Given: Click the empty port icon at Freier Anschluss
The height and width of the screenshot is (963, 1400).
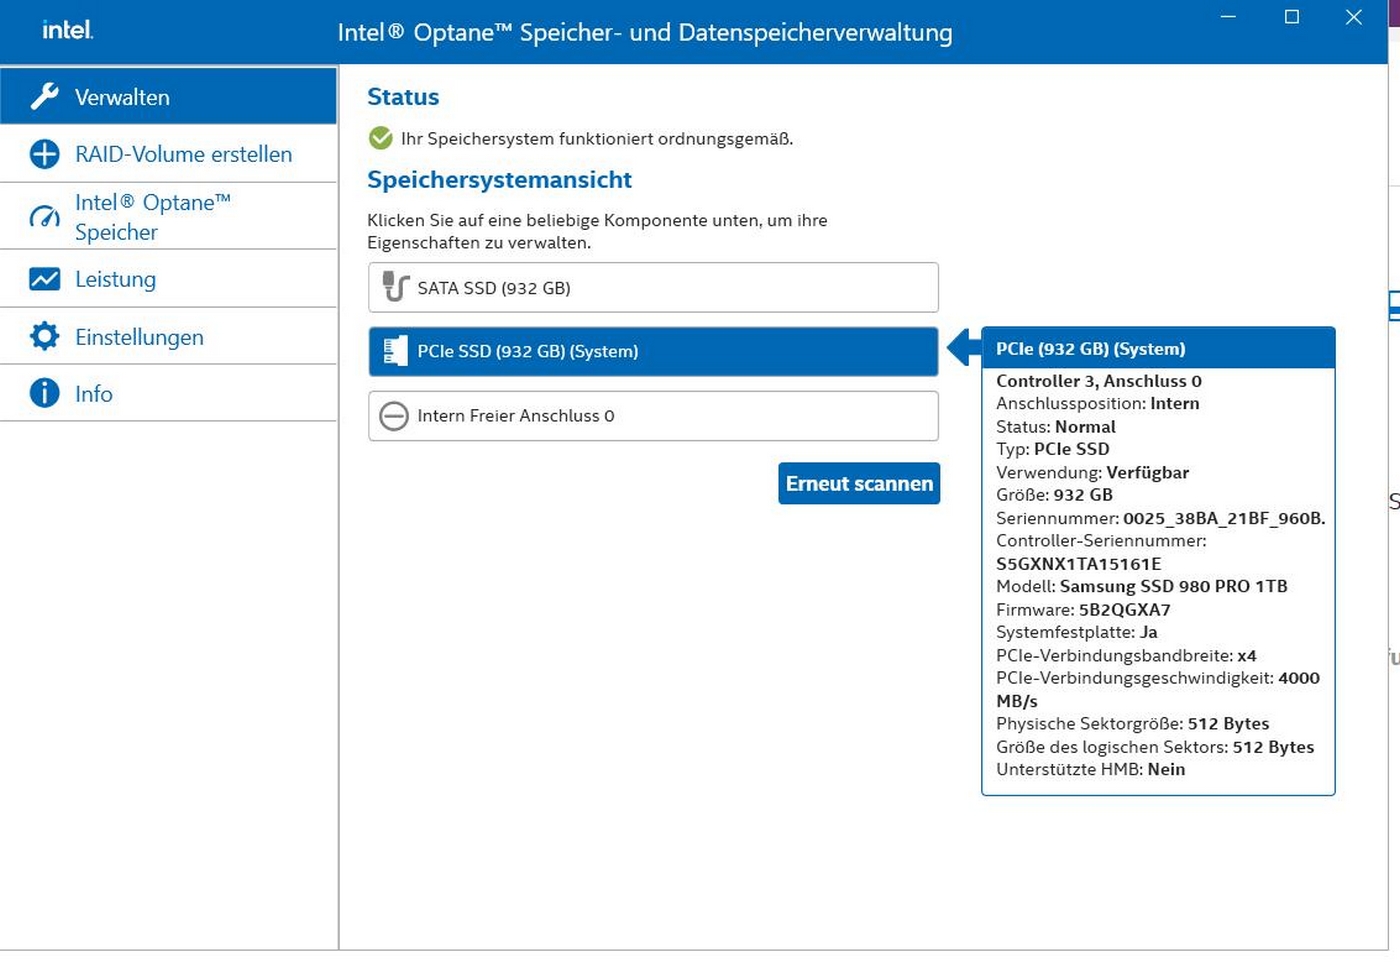Looking at the screenshot, I should [x=394, y=416].
